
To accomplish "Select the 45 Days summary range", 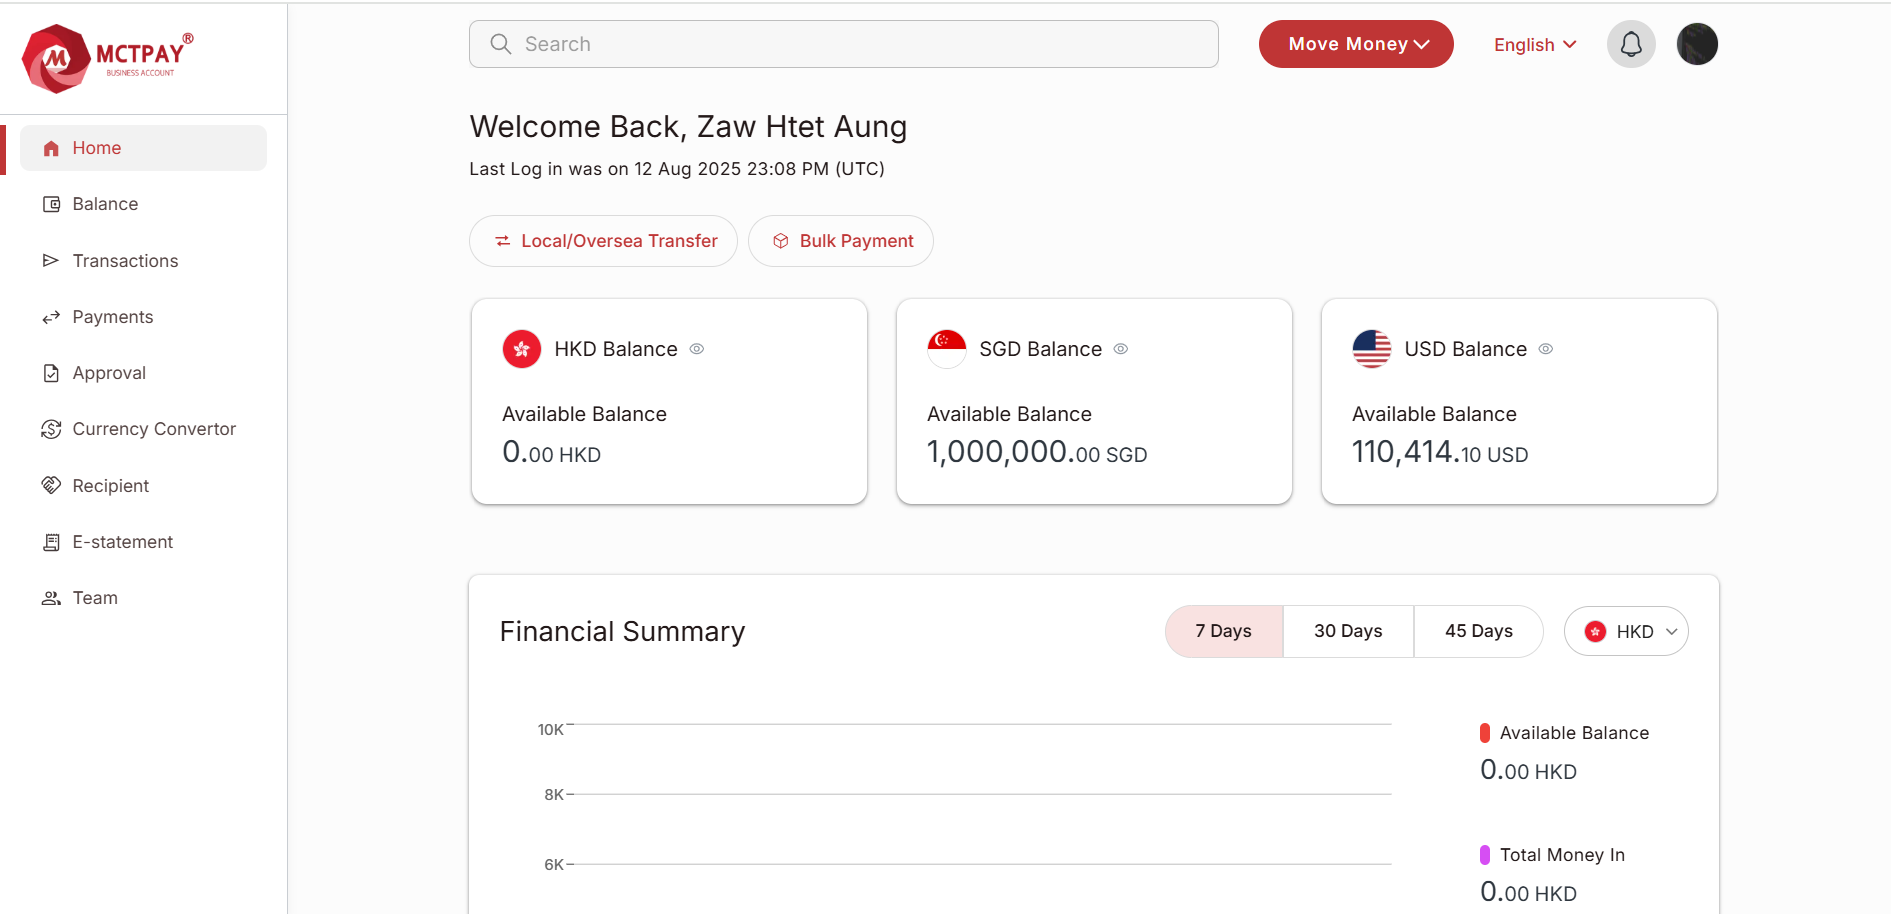I will point(1477,631).
